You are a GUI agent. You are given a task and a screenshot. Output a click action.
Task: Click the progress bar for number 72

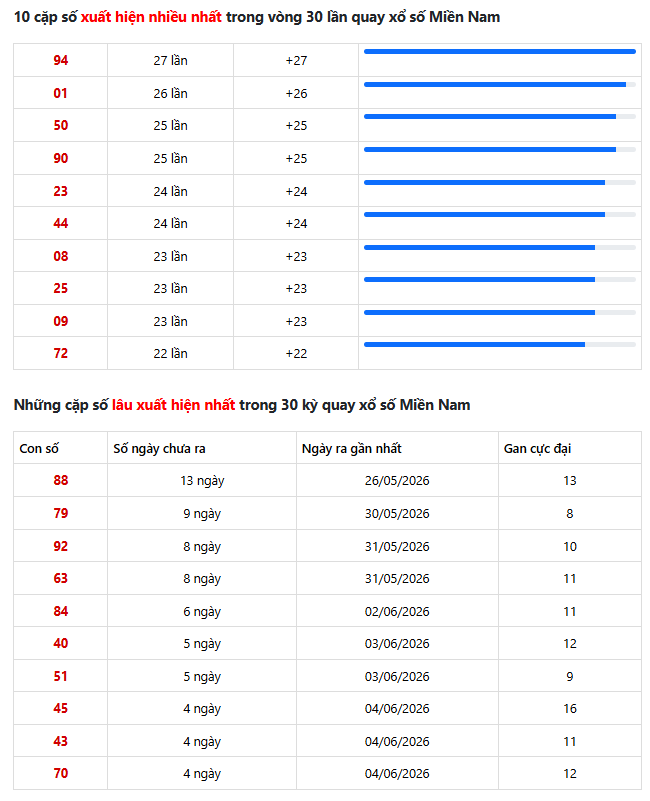pos(499,344)
